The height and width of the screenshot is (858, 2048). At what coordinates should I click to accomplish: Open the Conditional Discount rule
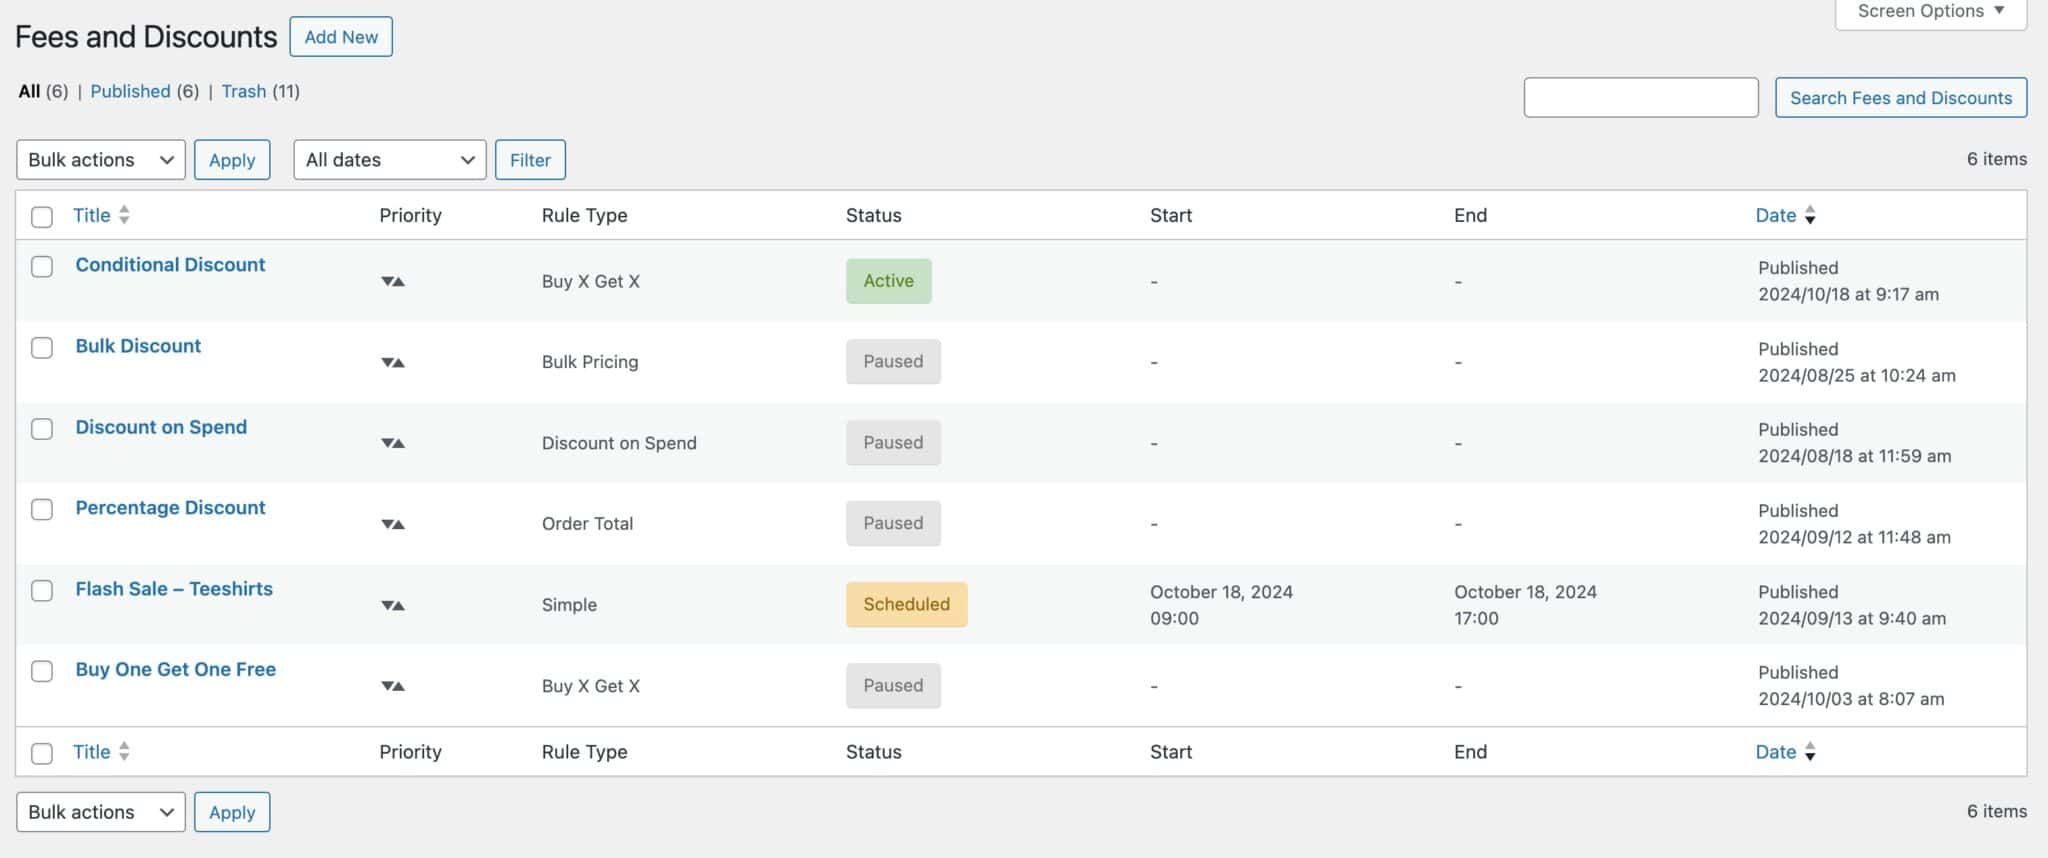click(170, 265)
